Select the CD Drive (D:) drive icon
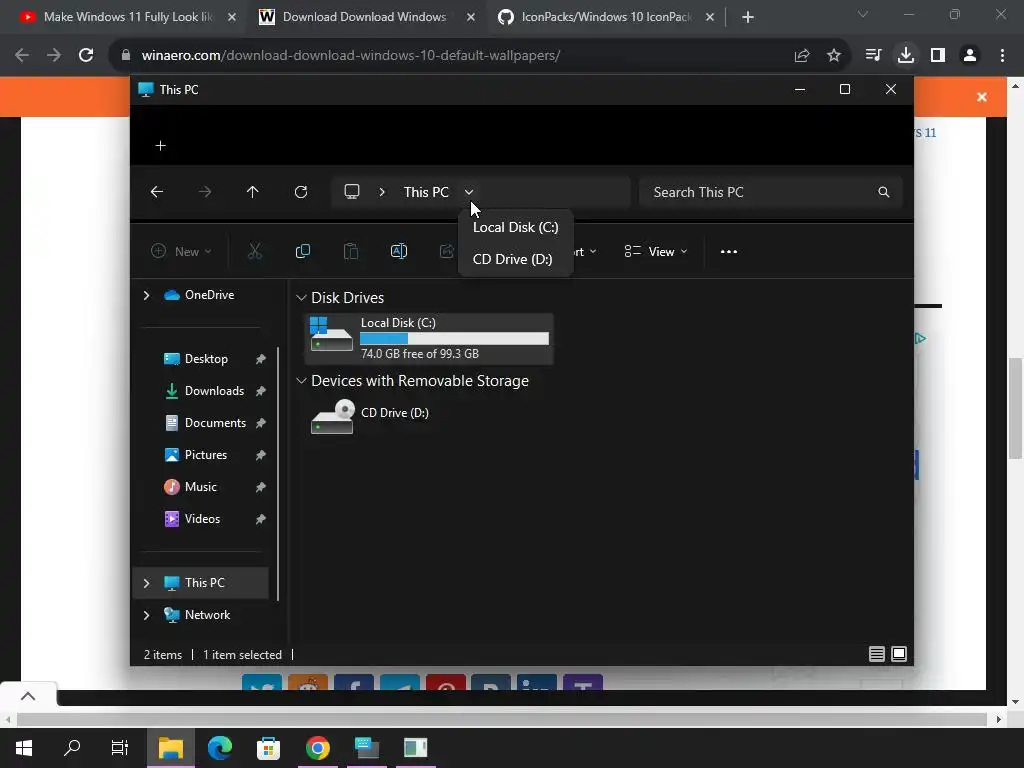Viewport: 1024px width, 768px height. point(332,417)
